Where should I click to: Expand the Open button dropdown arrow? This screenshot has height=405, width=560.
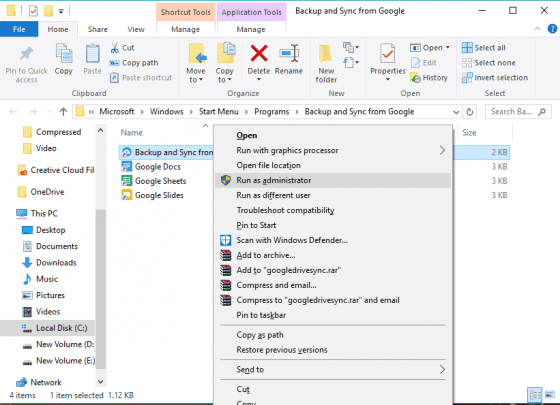448,48
